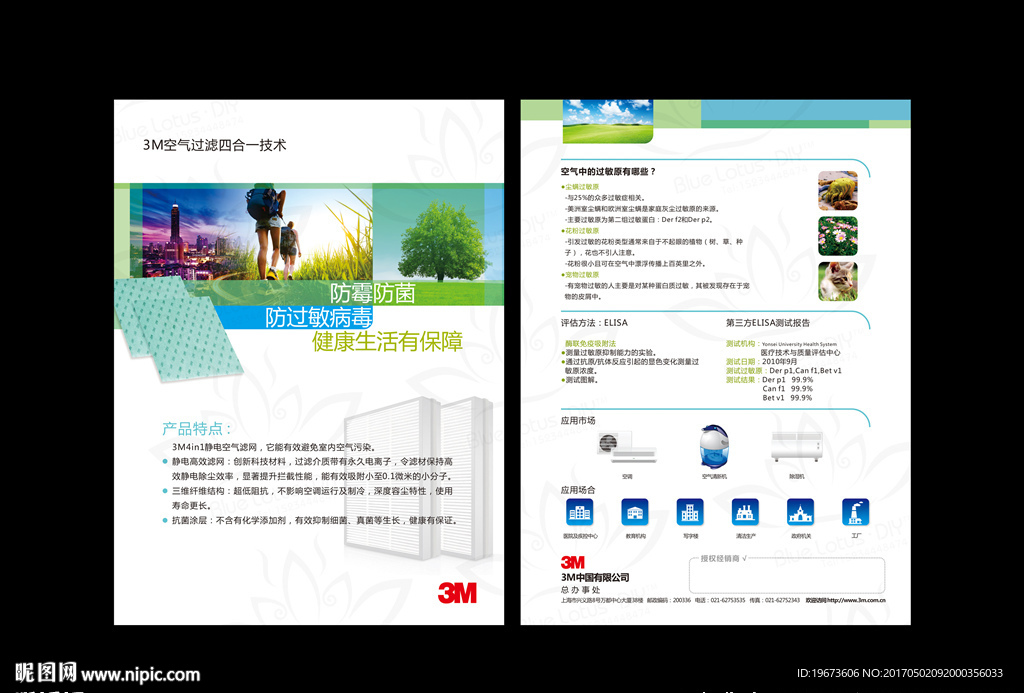The image size is (1024, 693).
Task: Click the meadow and sky header photo
Action: point(608,121)
